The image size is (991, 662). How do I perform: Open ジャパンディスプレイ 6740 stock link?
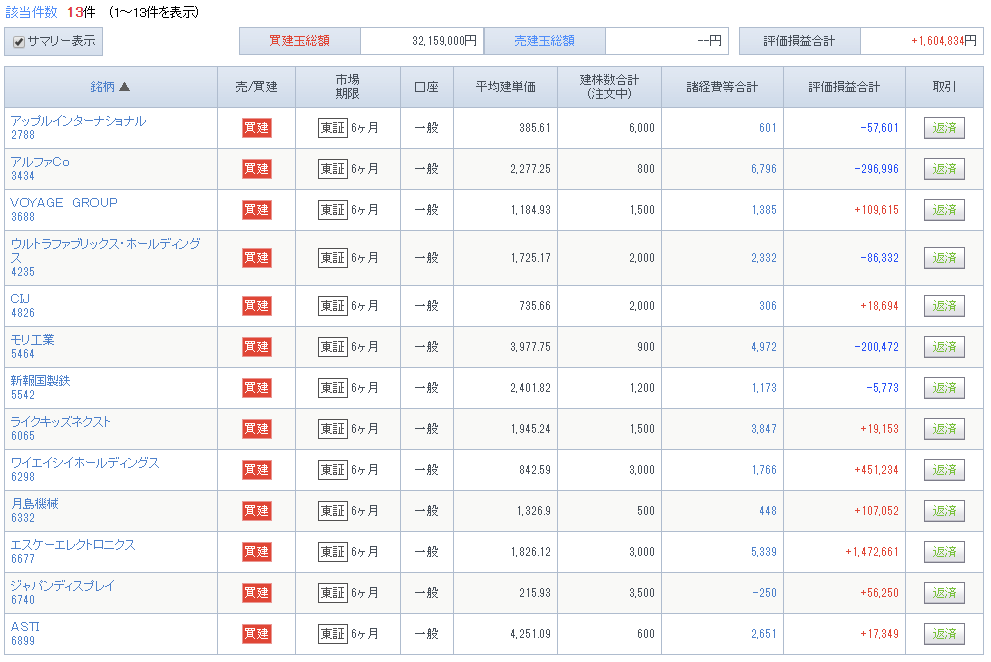click(63, 592)
